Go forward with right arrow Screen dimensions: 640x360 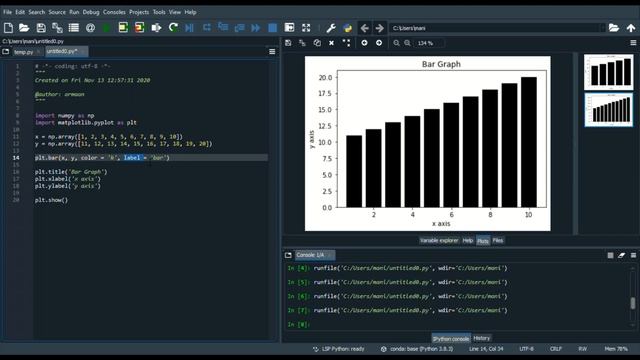click(x=380, y=28)
